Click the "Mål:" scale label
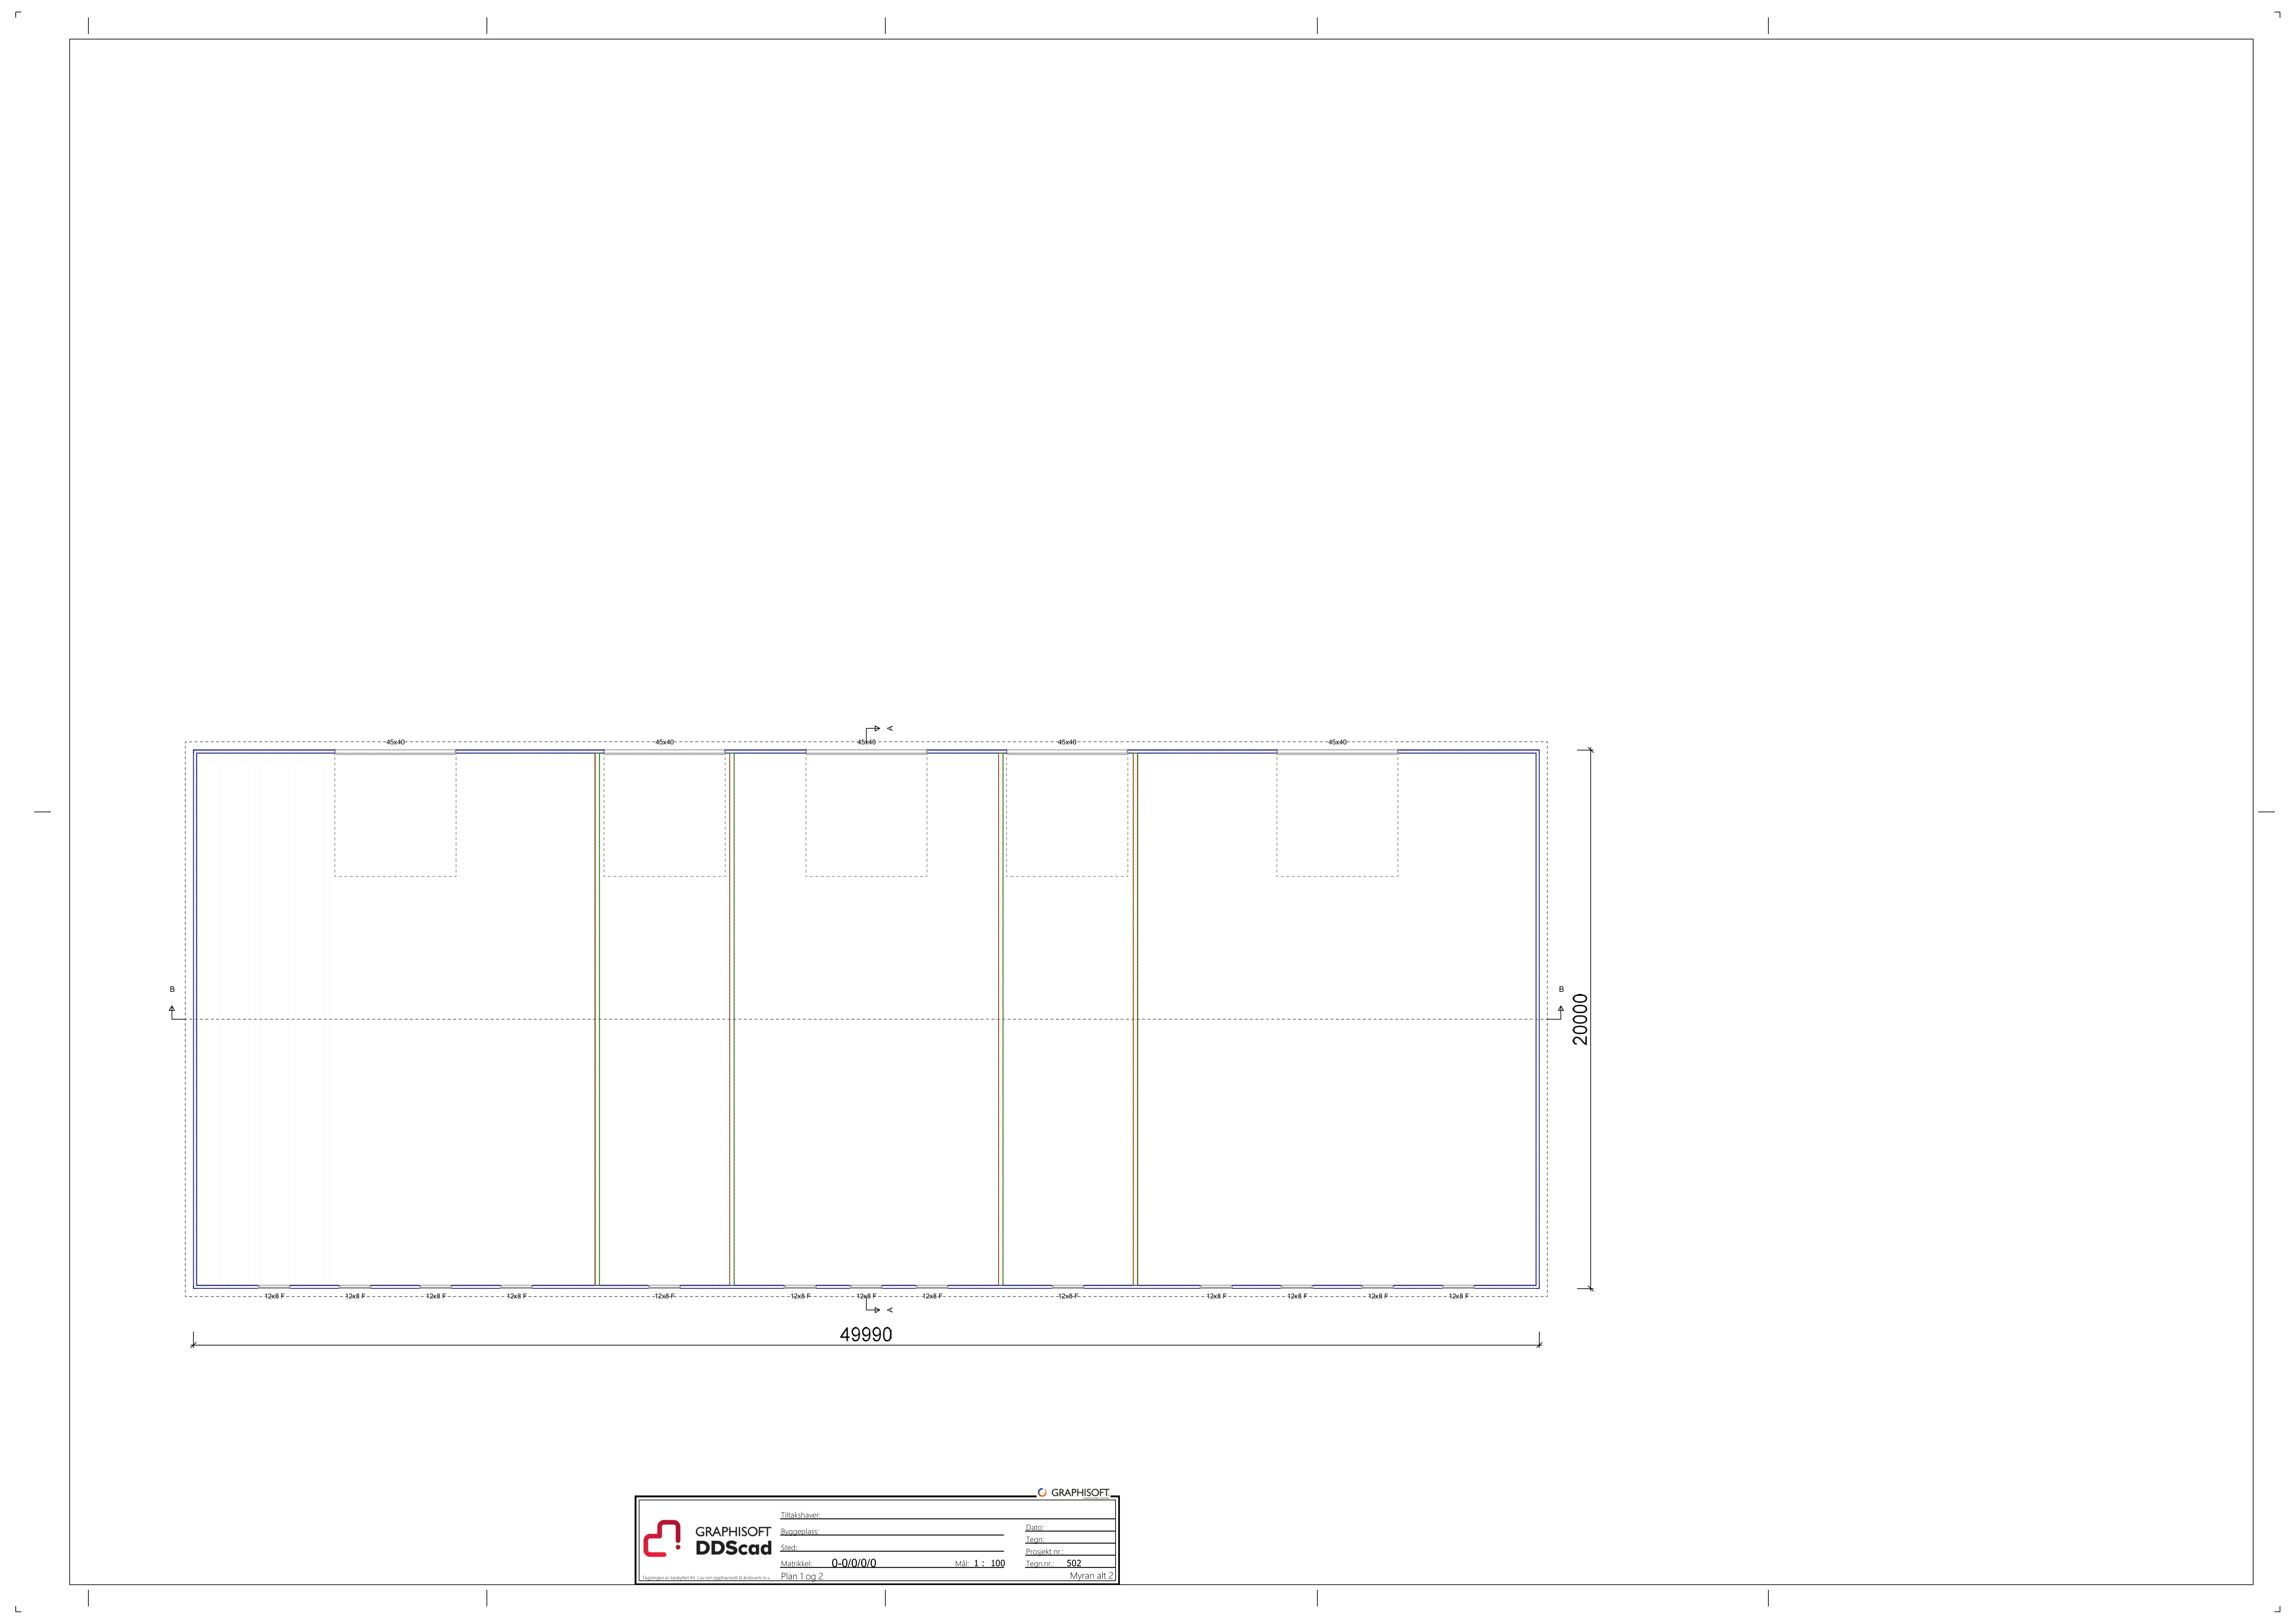The image size is (2296, 1624). (x=962, y=1564)
